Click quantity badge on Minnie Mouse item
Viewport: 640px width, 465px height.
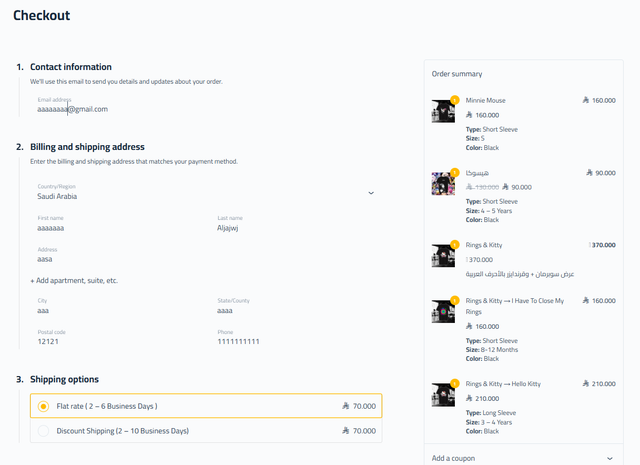click(x=454, y=100)
